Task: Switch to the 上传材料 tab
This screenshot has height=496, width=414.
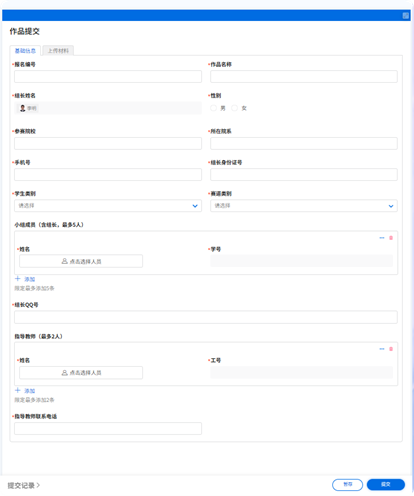Action: (x=58, y=51)
